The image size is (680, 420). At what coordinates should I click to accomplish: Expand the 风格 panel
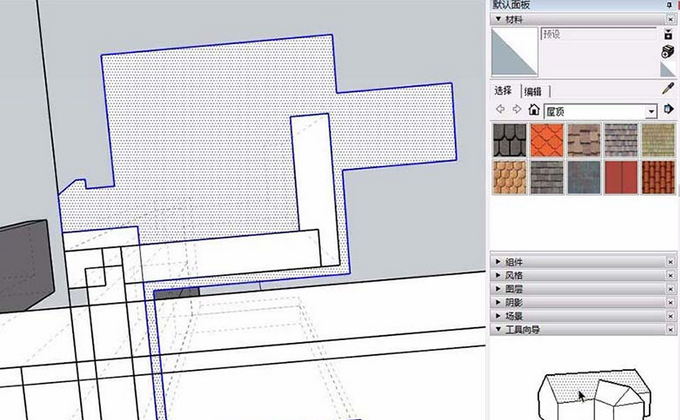[498, 275]
